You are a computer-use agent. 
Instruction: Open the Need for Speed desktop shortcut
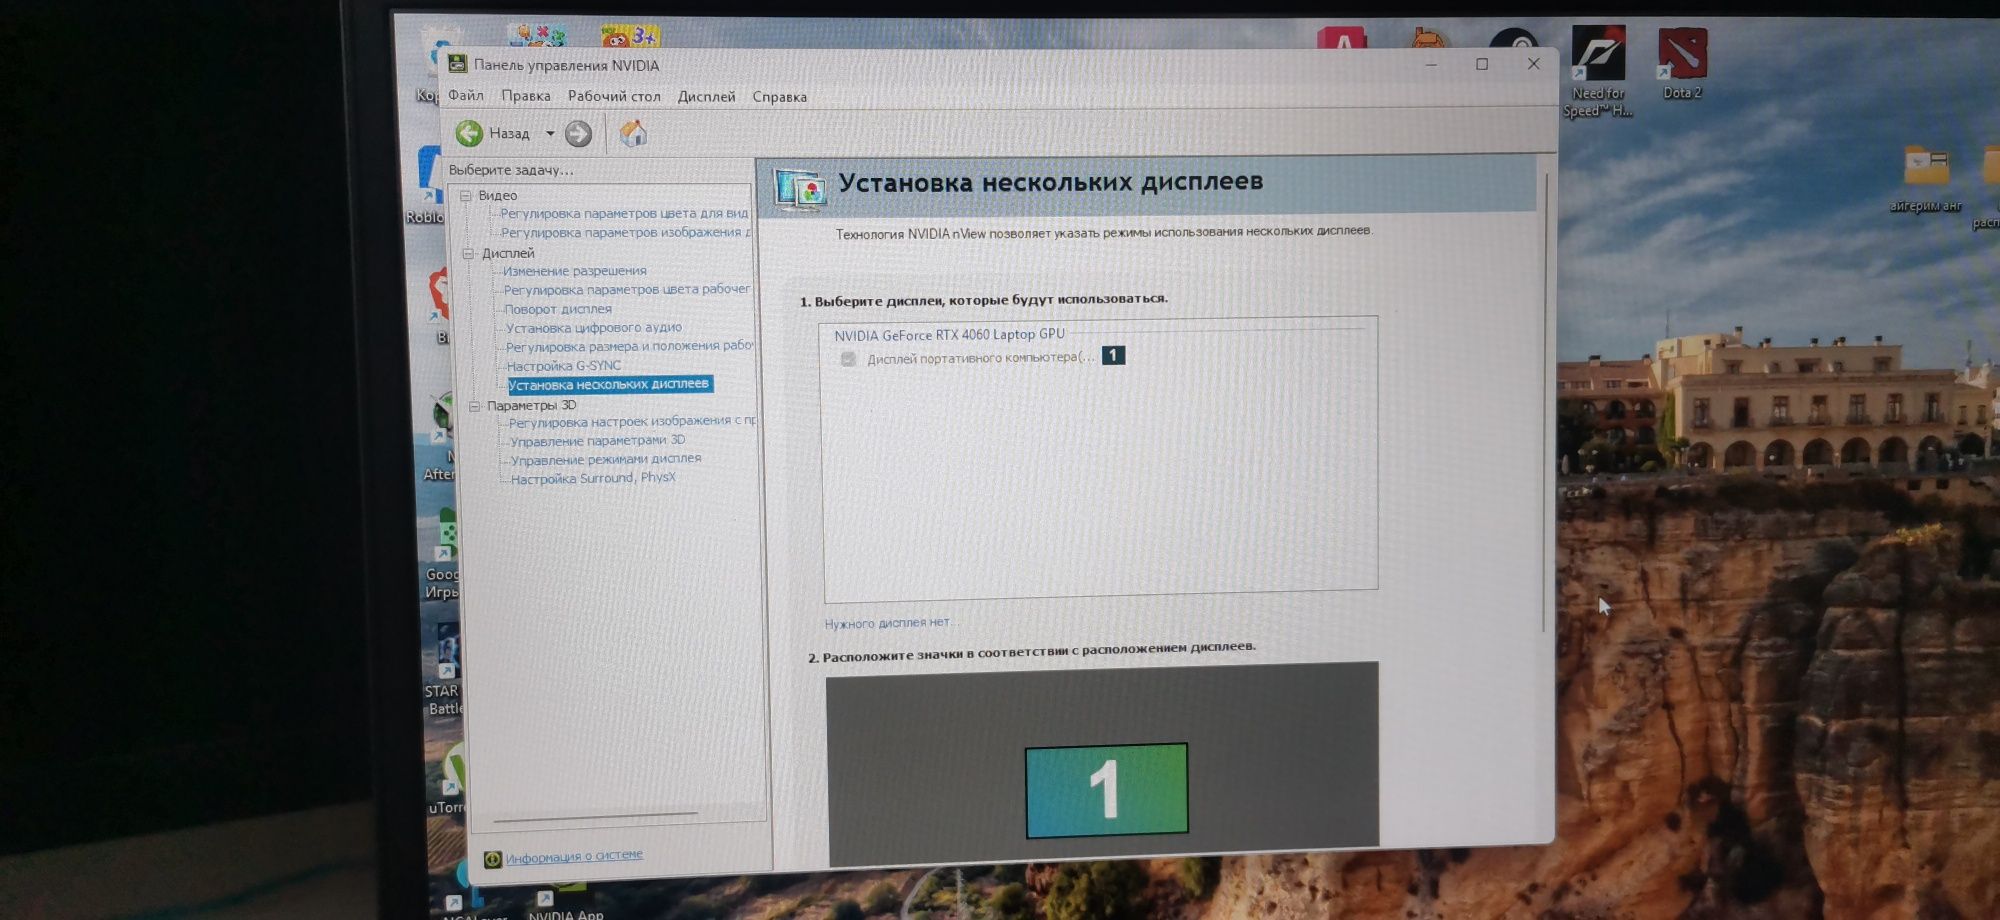tap(1598, 72)
